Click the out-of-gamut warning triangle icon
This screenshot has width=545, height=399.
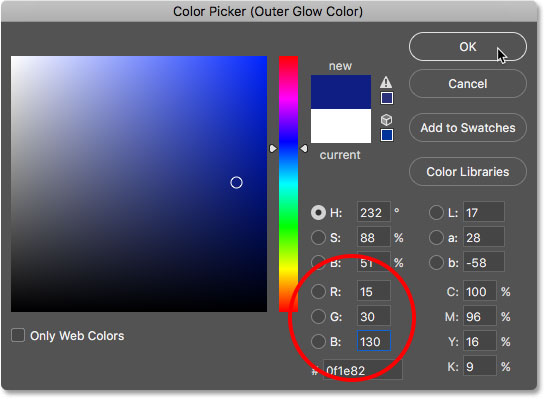point(386,82)
